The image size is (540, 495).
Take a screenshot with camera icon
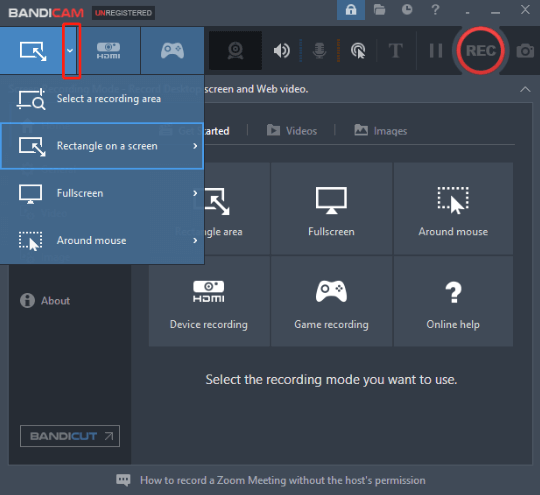pos(525,51)
